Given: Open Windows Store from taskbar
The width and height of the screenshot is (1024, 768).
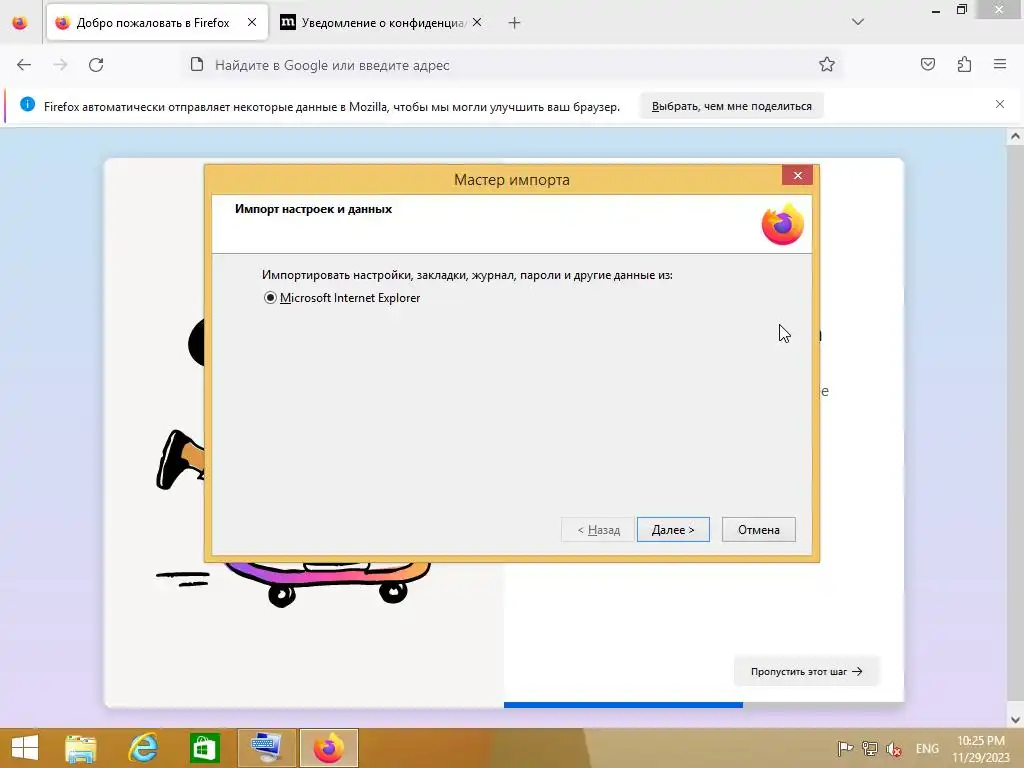Looking at the screenshot, I should [204, 748].
